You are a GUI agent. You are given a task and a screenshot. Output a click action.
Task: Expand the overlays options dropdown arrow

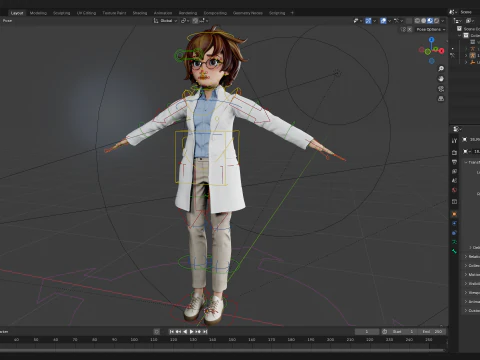(x=389, y=21)
